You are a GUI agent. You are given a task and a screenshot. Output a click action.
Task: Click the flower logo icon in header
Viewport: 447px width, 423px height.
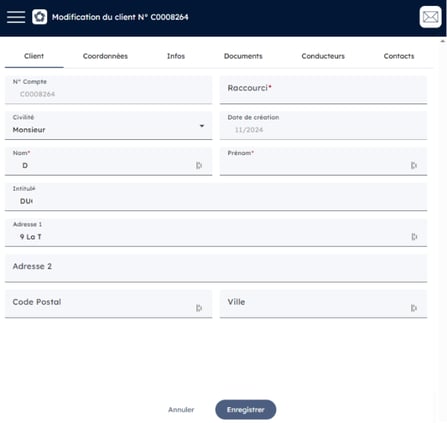pos(39,17)
